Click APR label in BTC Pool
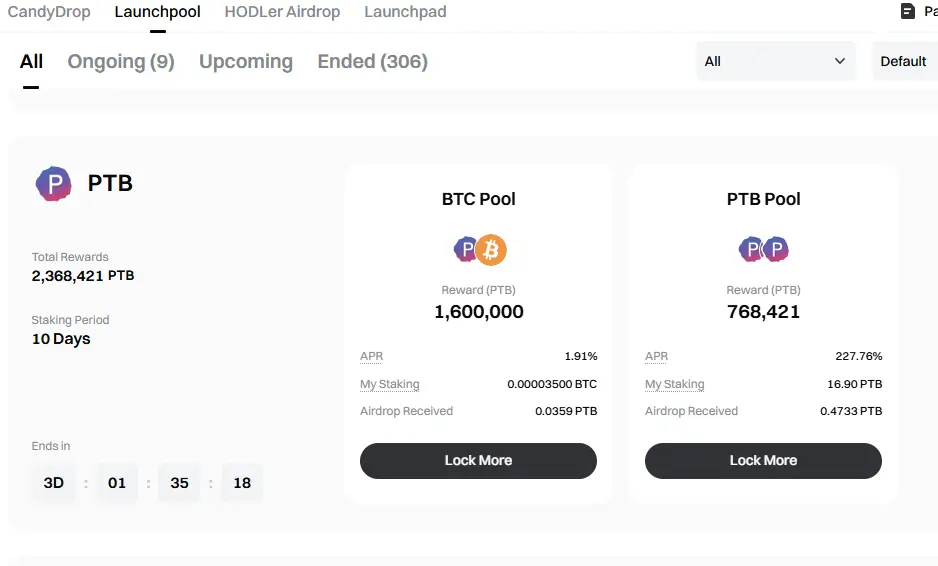This screenshot has width=938, height=566. 371,356
